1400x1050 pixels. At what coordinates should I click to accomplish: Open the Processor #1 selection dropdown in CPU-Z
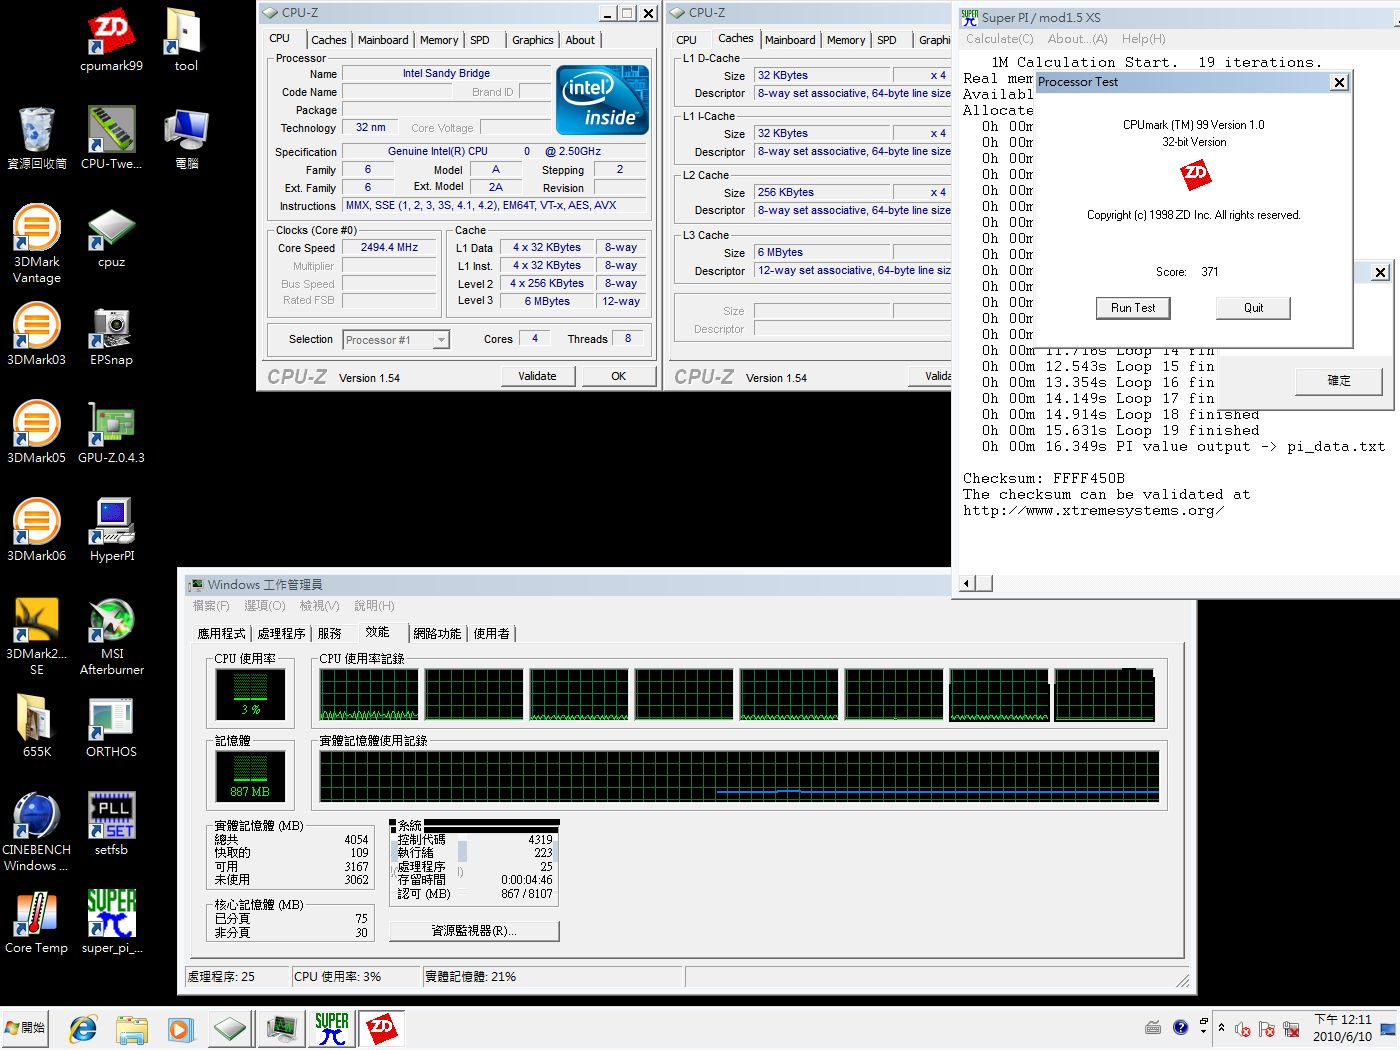click(x=441, y=340)
